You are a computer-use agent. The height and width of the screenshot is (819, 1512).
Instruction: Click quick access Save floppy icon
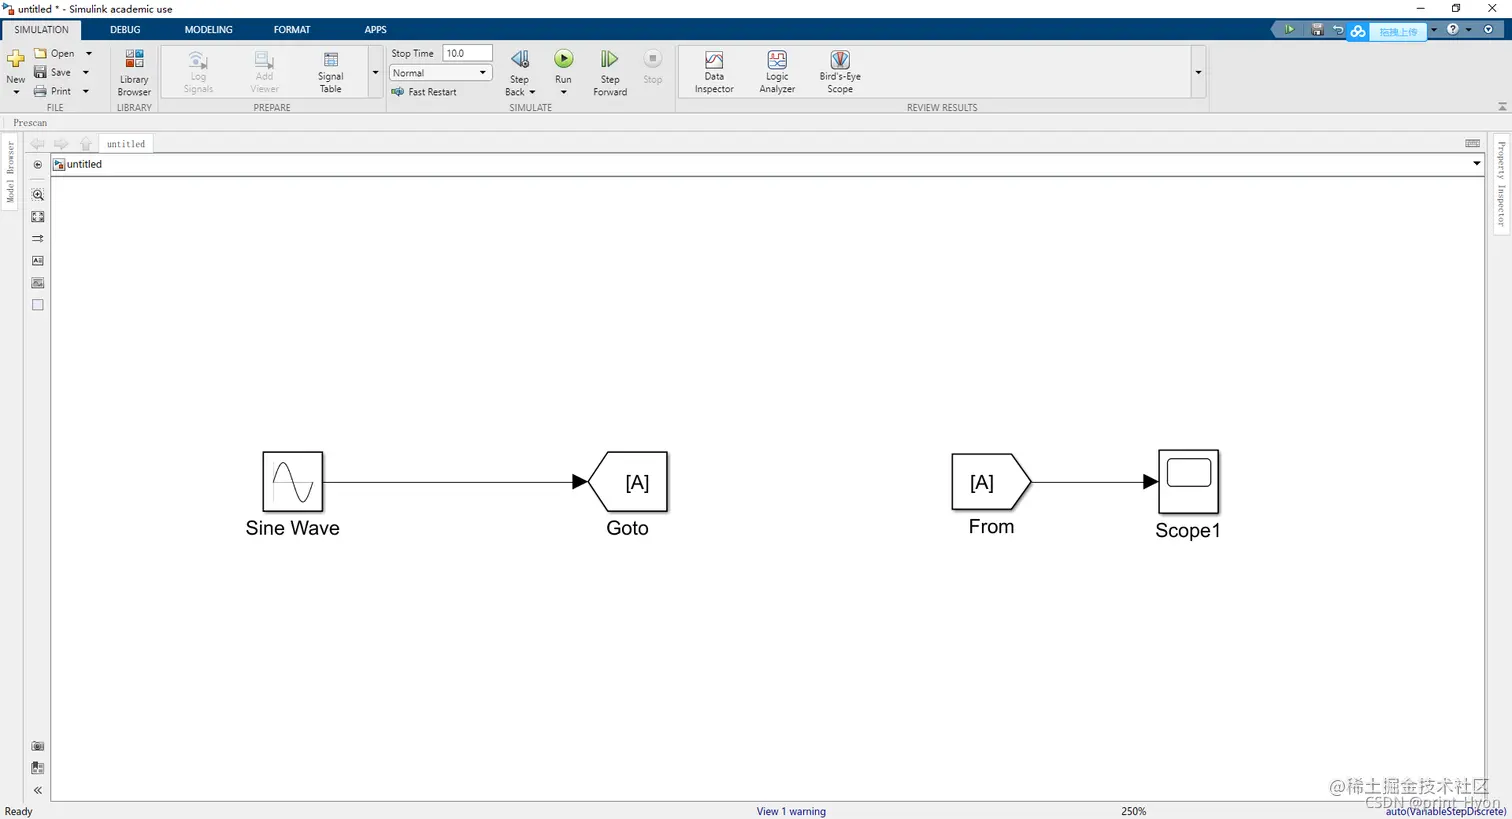1317,30
